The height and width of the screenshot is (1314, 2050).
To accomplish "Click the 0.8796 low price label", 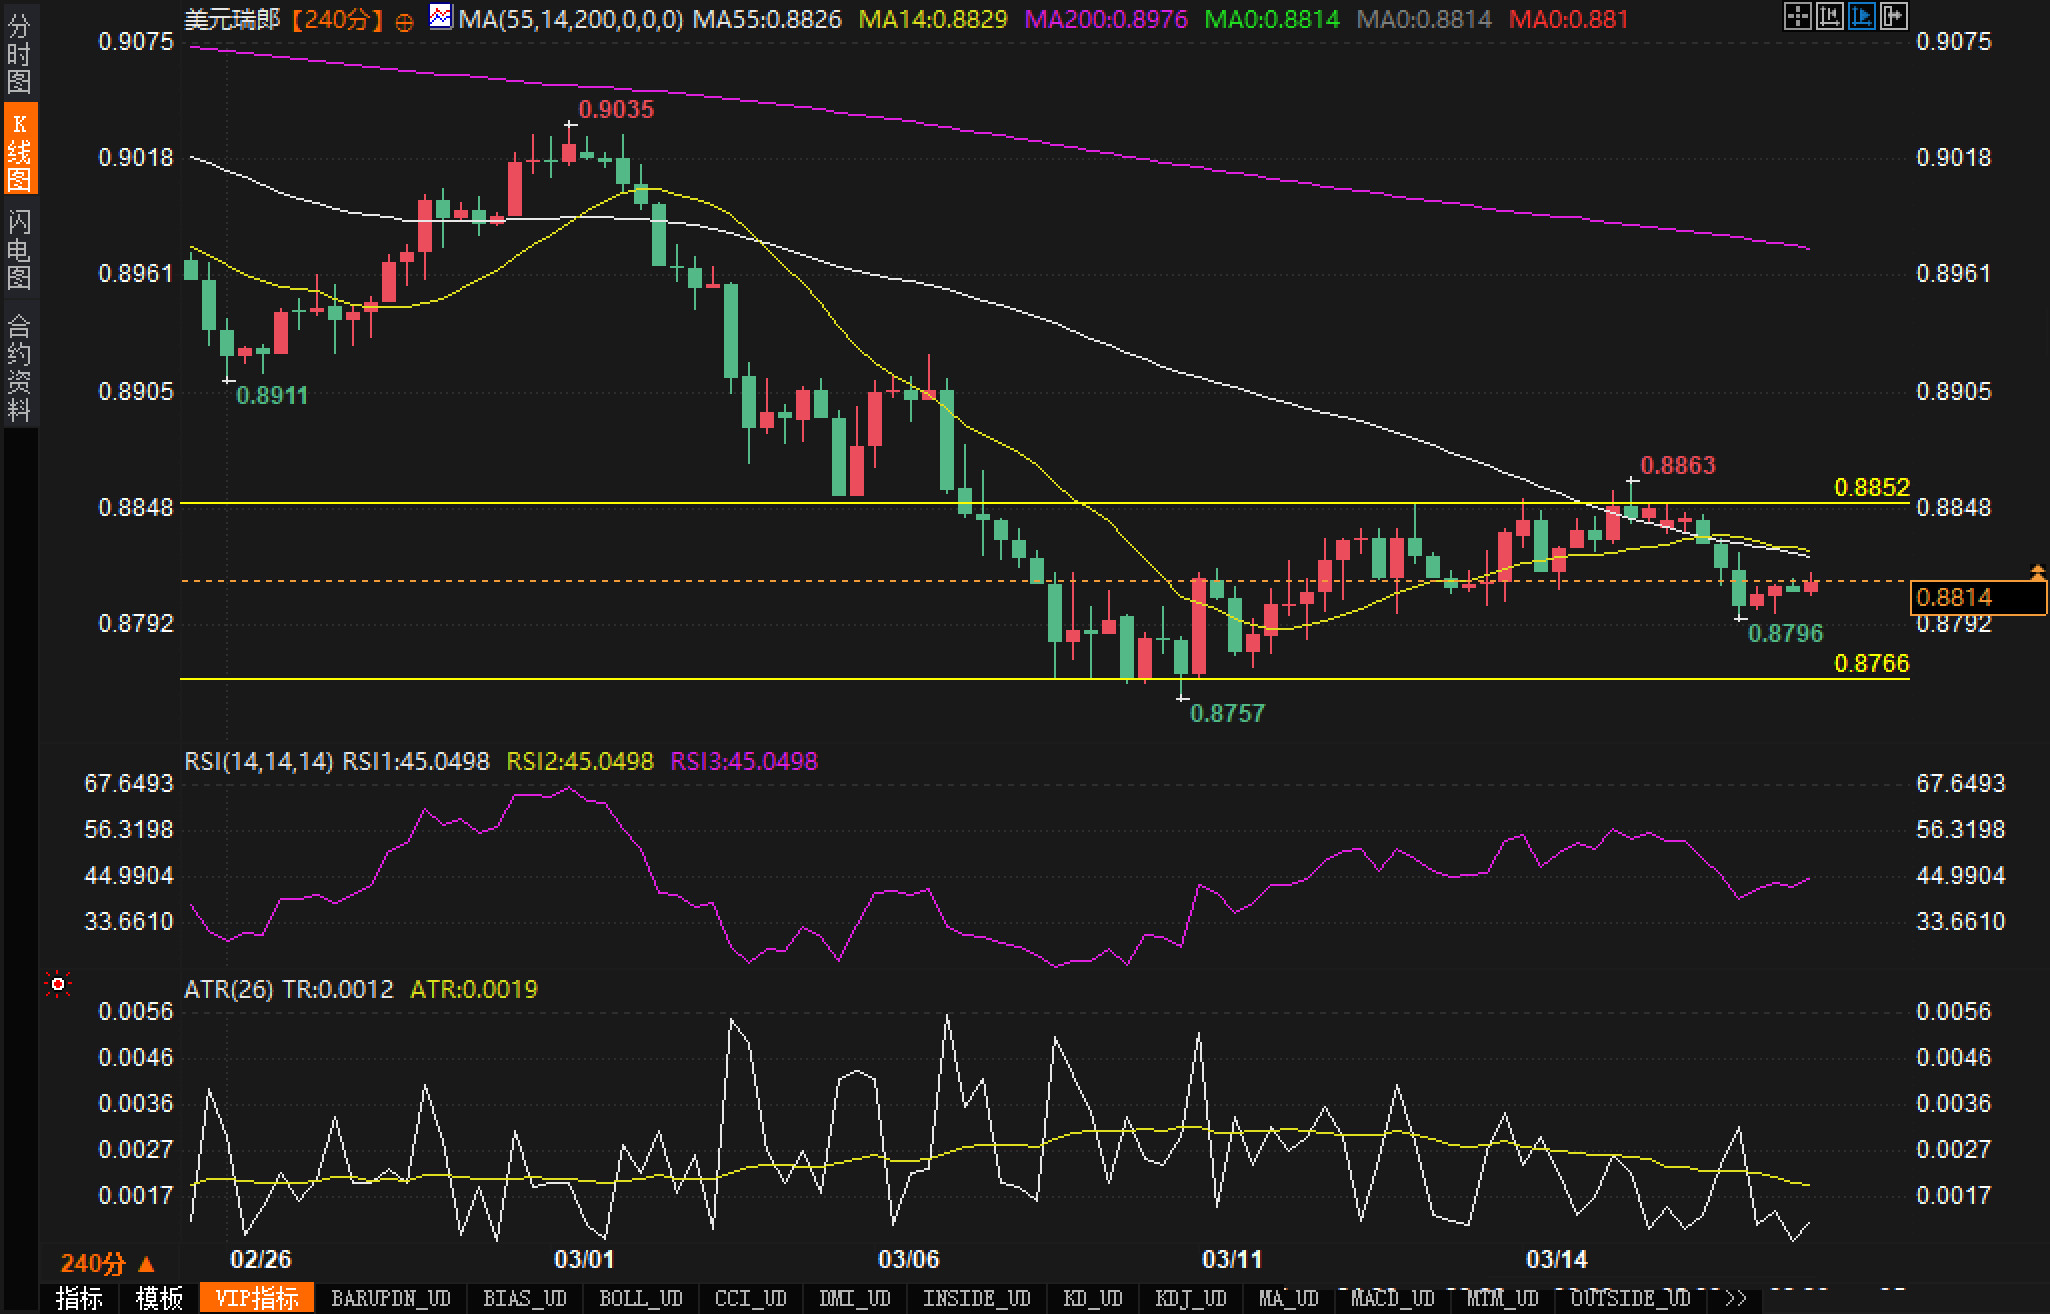I will coord(1785,633).
